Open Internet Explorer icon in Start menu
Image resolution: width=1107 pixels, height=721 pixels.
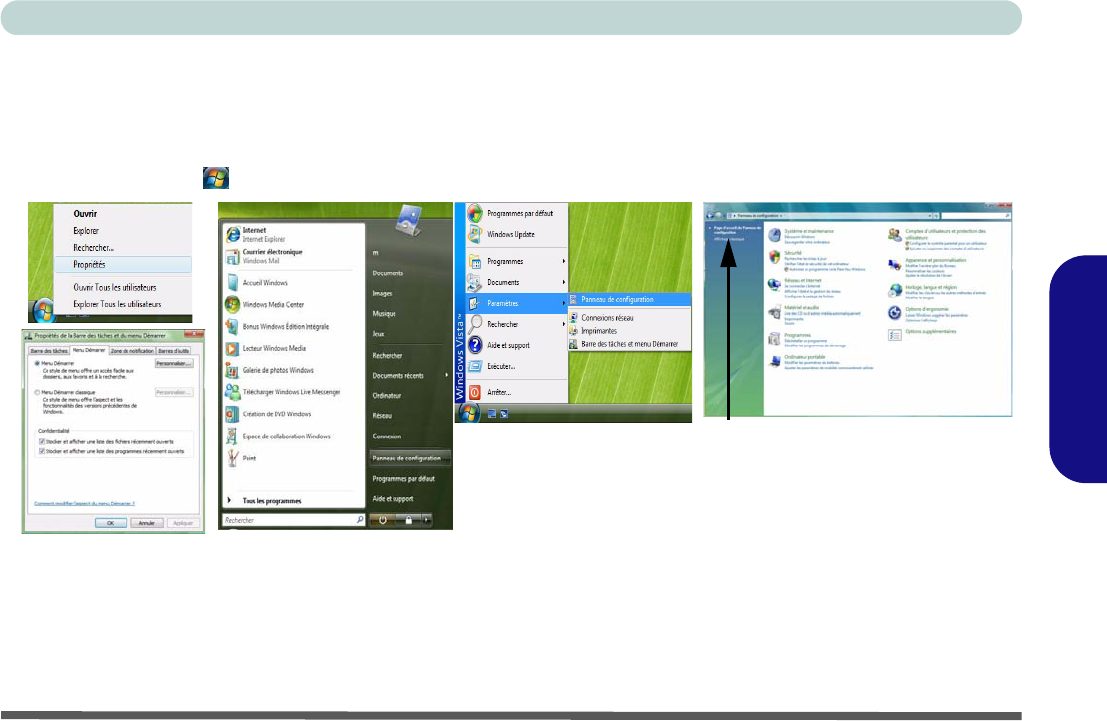(233, 234)
